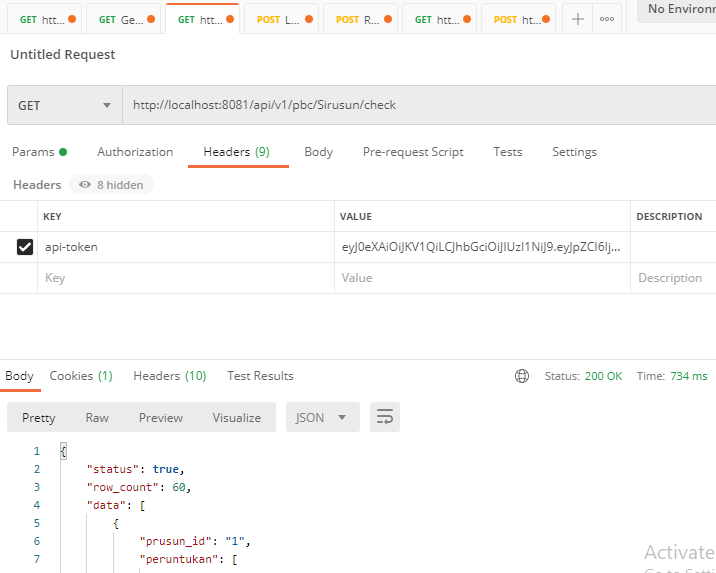
Task: Click the api-token value starting eyJ0eXAi
Action: coord(482,247)
